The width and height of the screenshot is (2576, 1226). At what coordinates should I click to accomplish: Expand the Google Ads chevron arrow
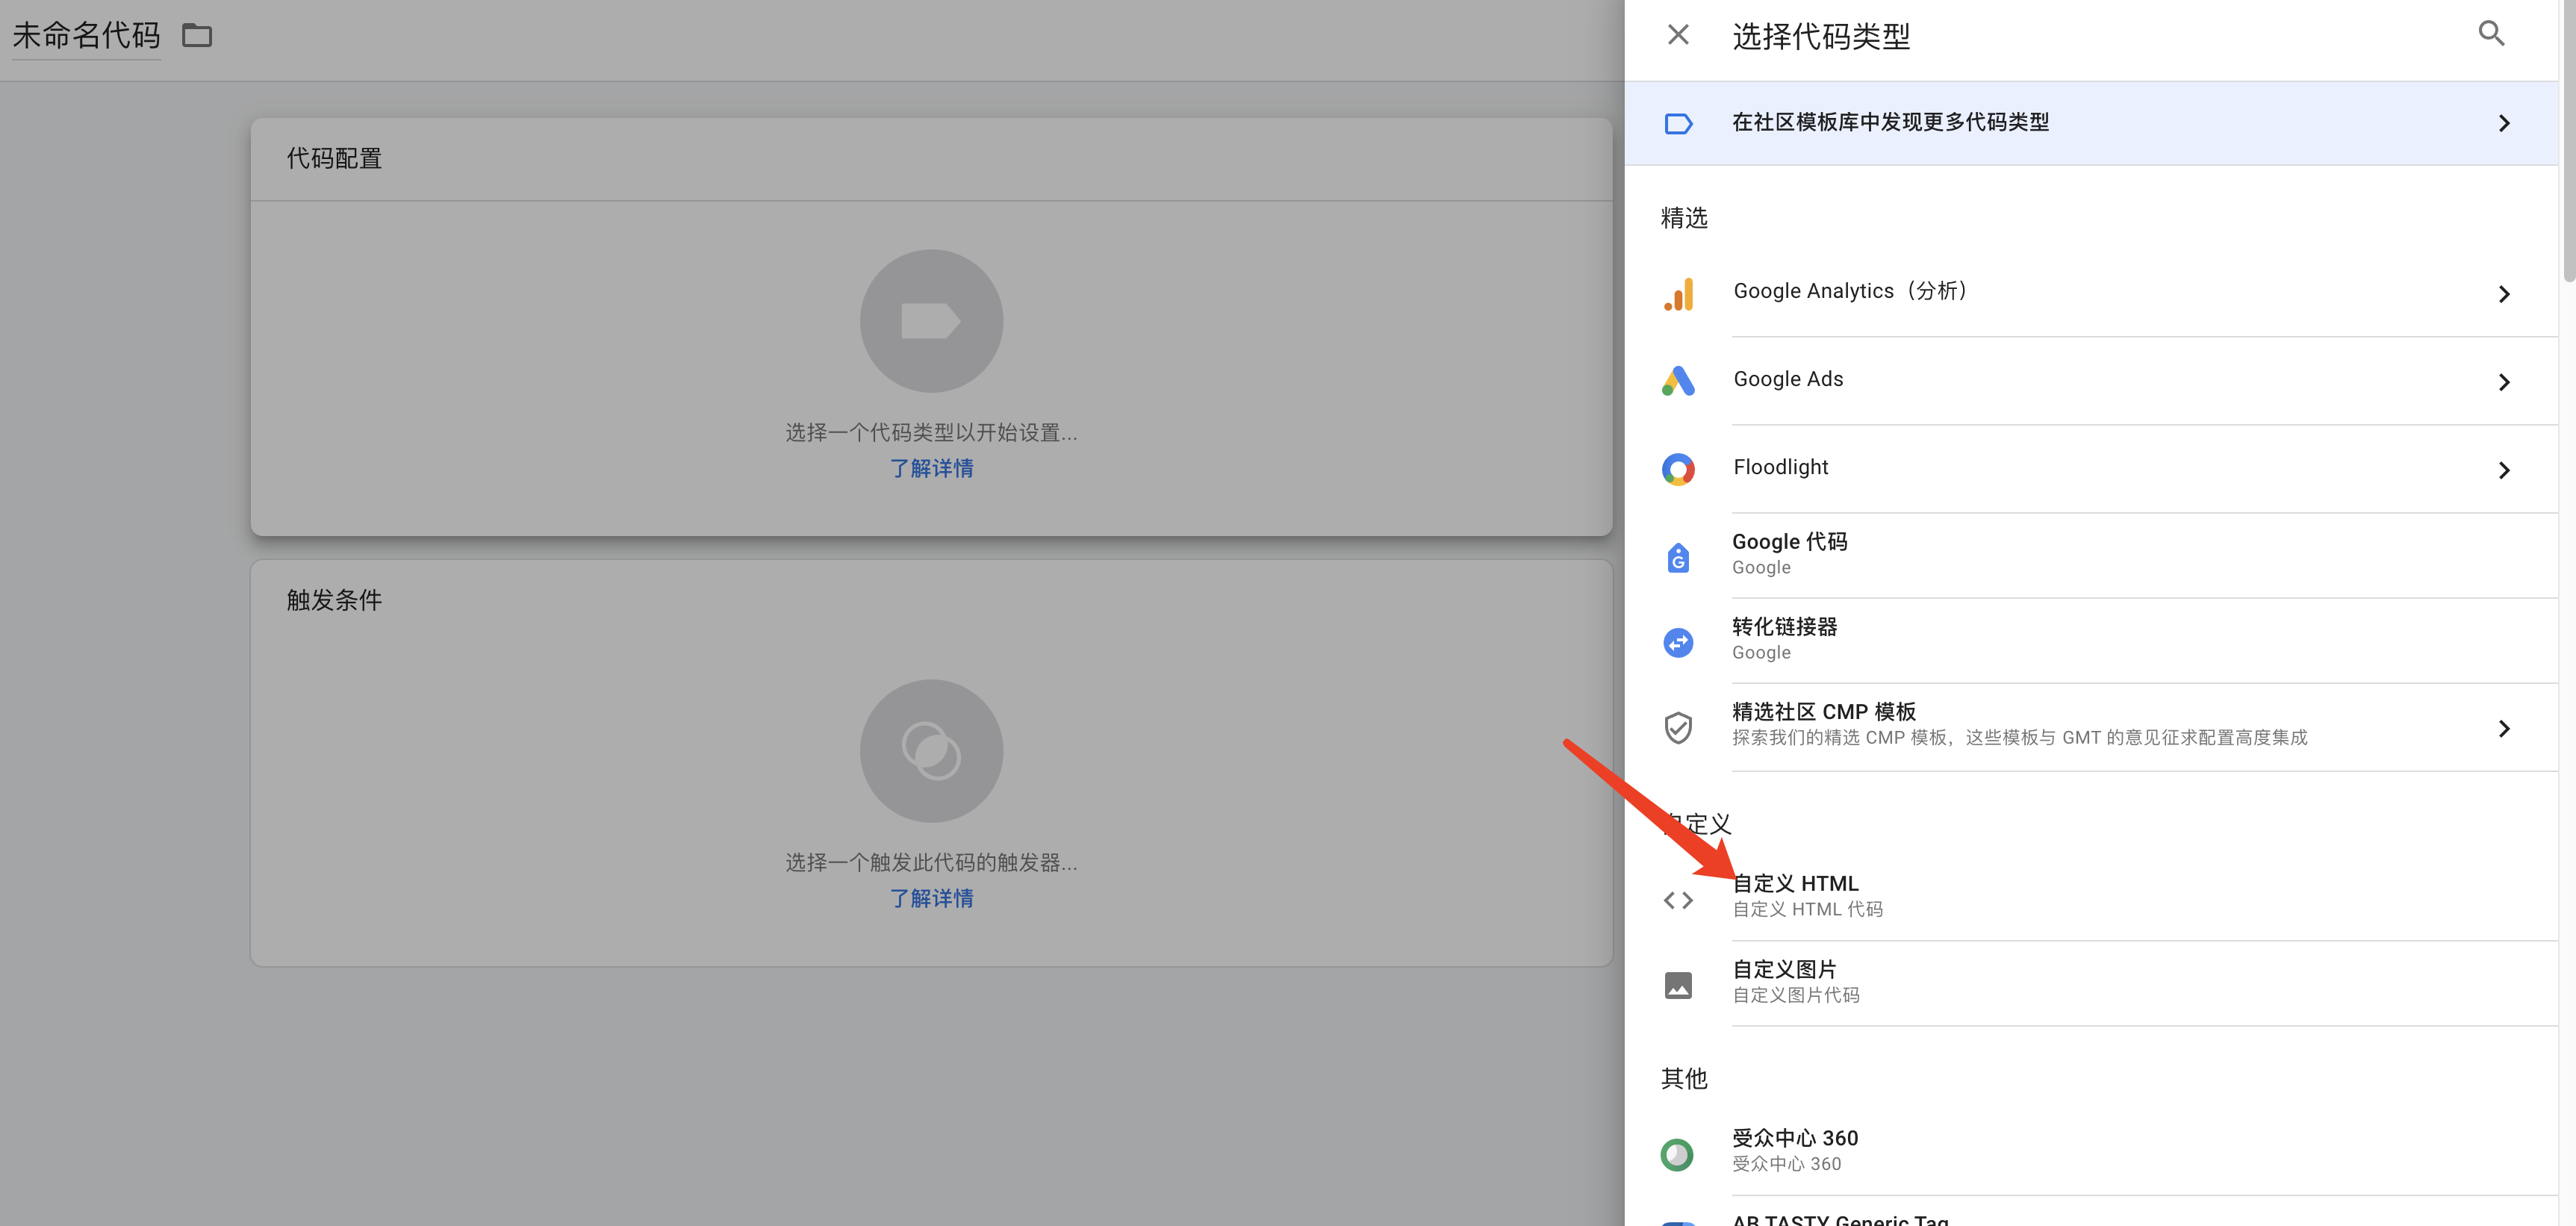click(x=2503, y=382)
